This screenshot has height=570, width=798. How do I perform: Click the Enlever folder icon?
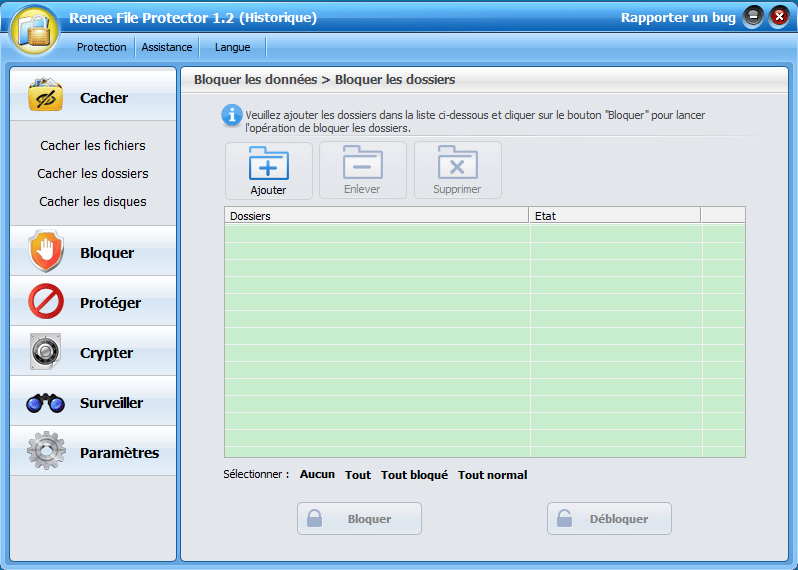click(x=362, y=163)
